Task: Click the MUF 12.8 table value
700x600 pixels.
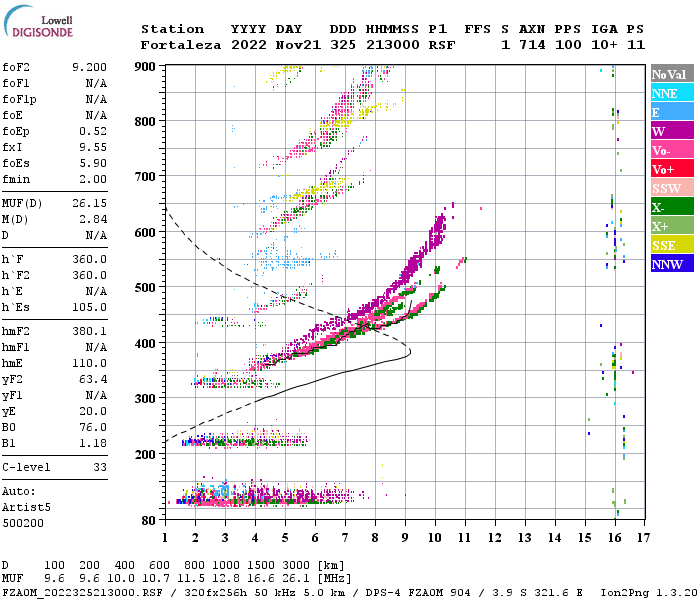Action: [x=226, y=579]
